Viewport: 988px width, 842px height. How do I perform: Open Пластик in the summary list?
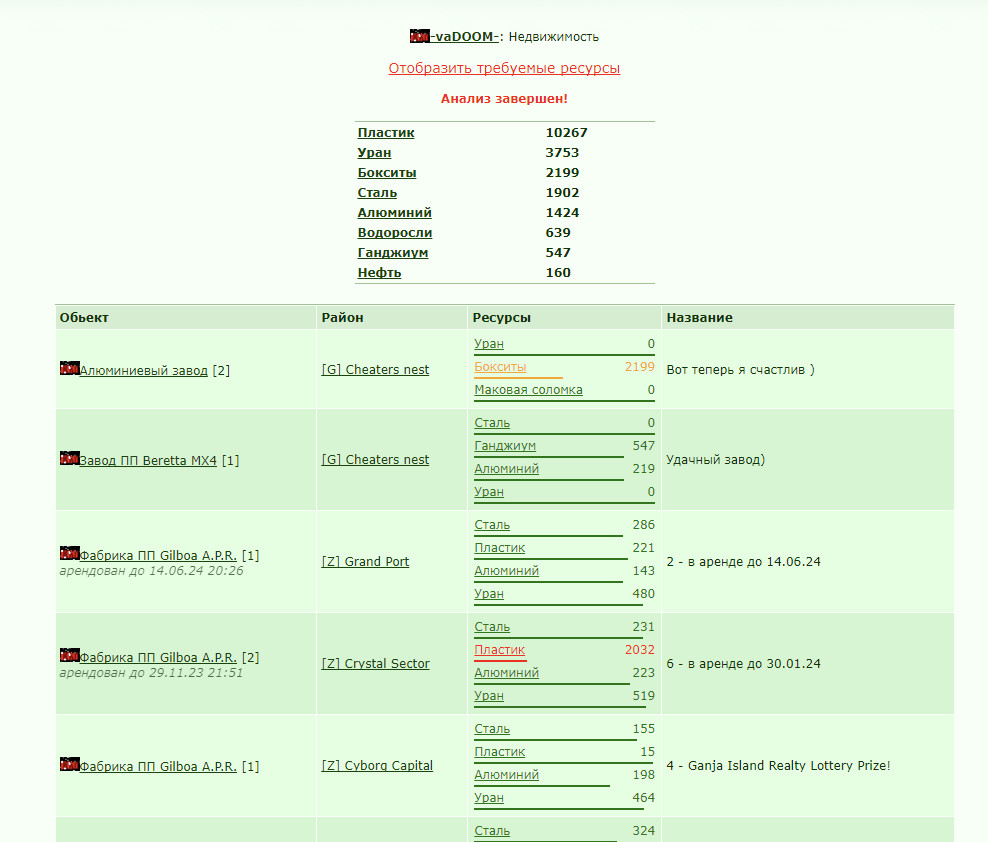tap(386, 133)
